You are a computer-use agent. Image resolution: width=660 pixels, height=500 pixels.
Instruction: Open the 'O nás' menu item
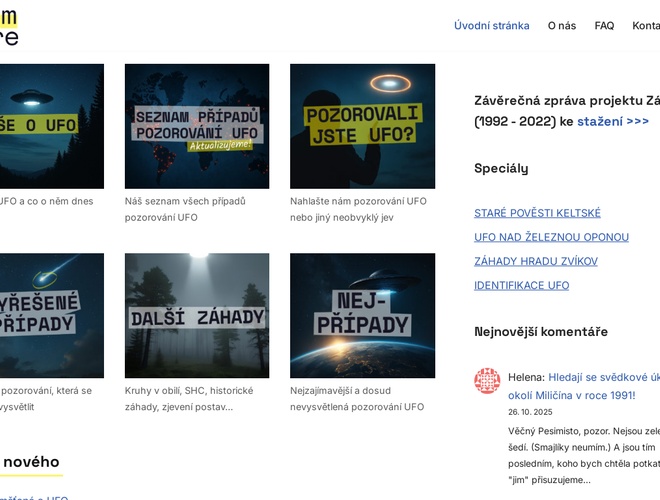(x=562, y=26)
